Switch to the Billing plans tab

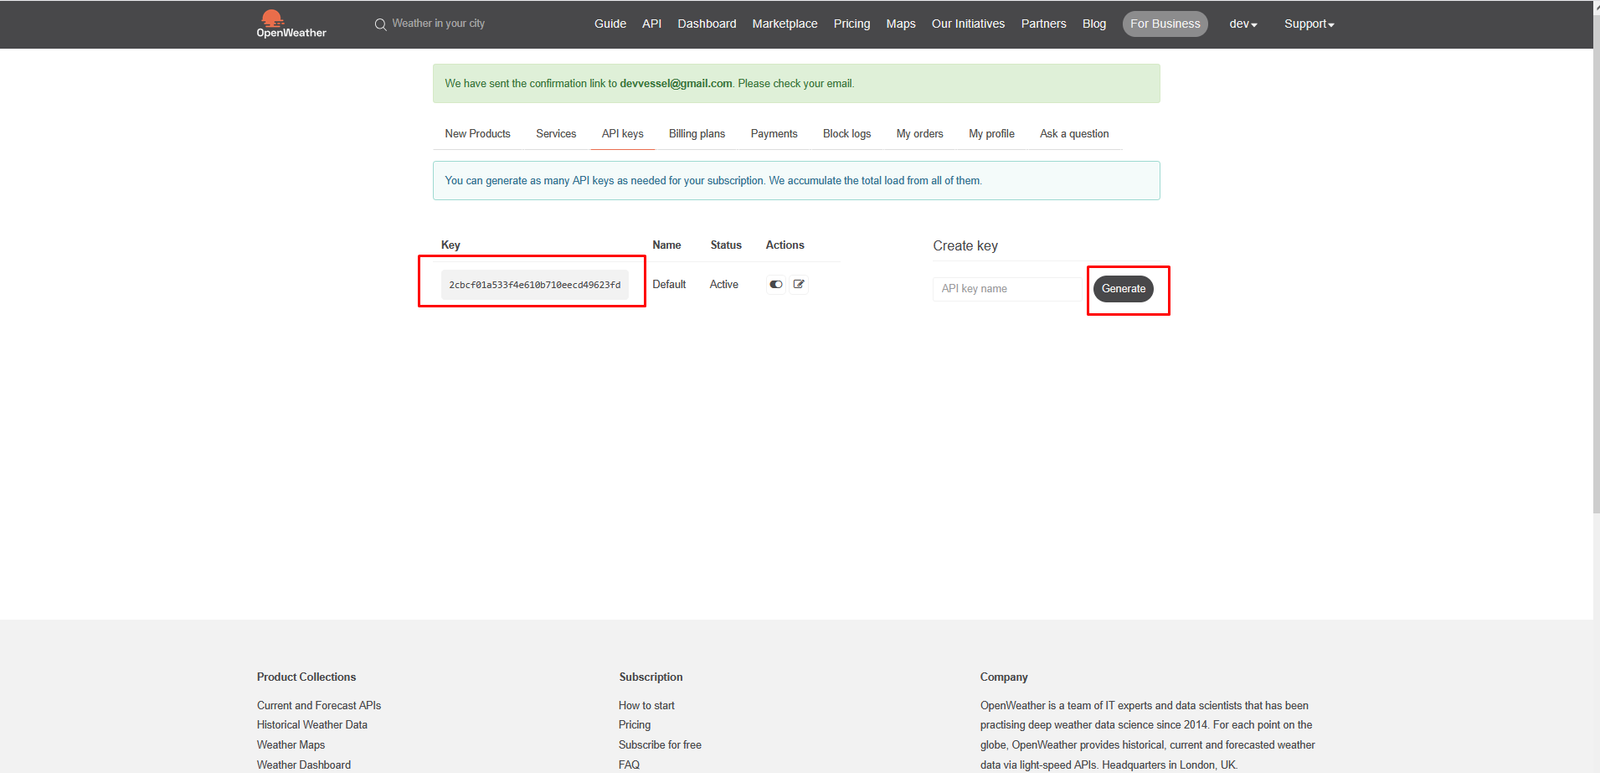pos(697,134)
